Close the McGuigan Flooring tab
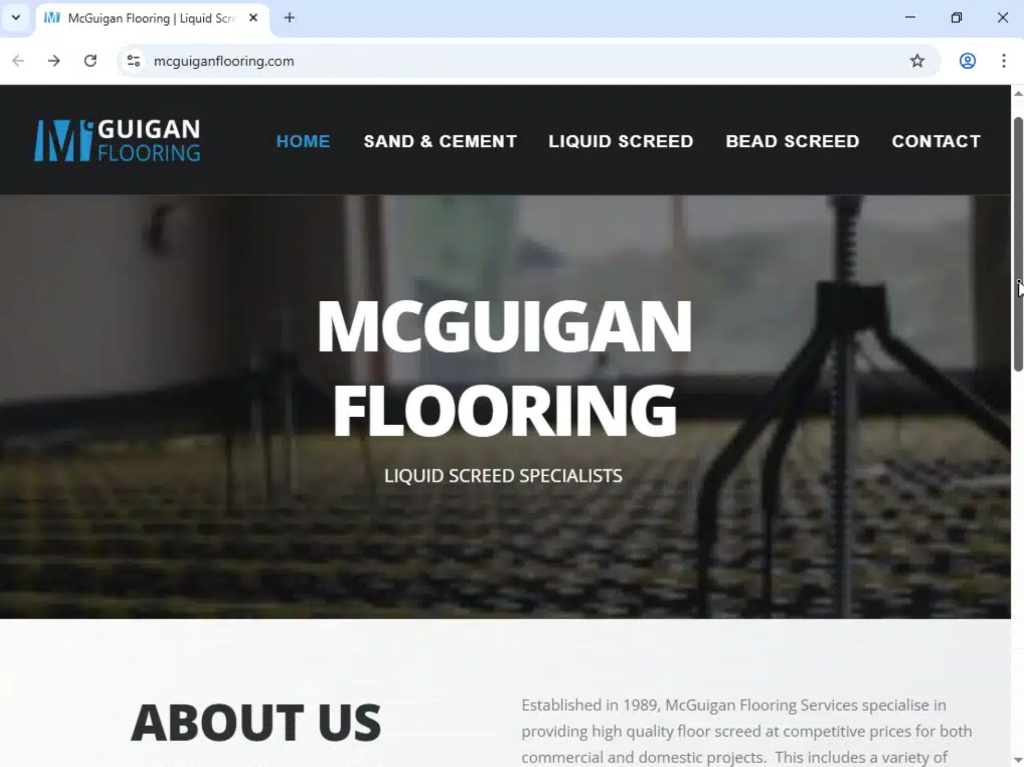 253,18
